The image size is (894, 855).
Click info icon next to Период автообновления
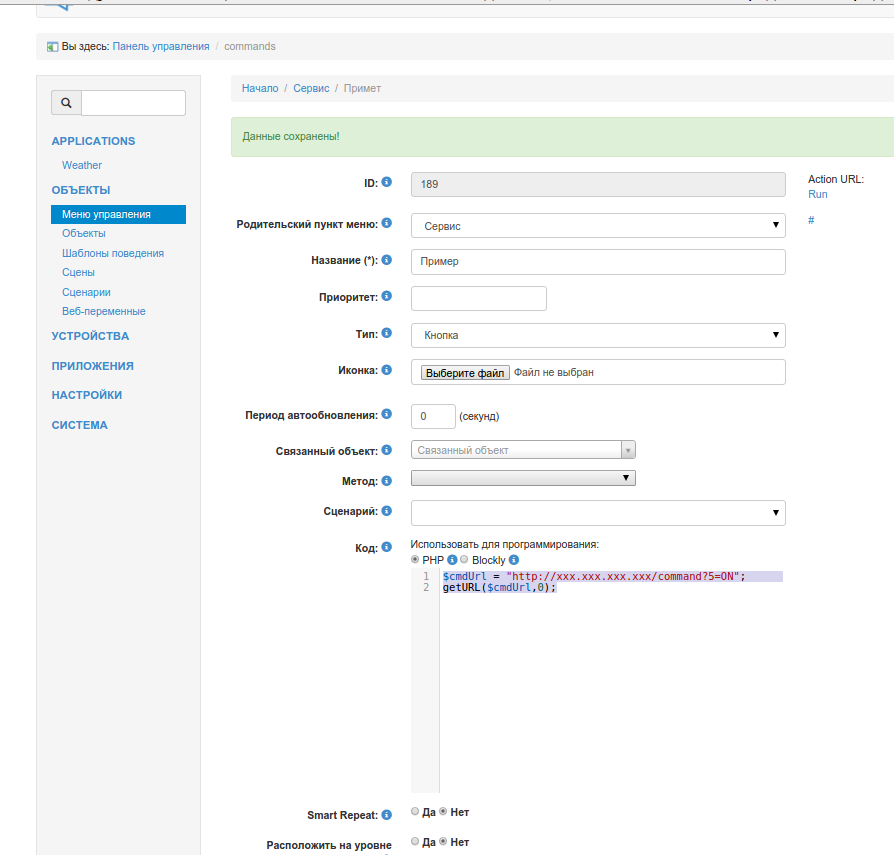click(387, 414)
